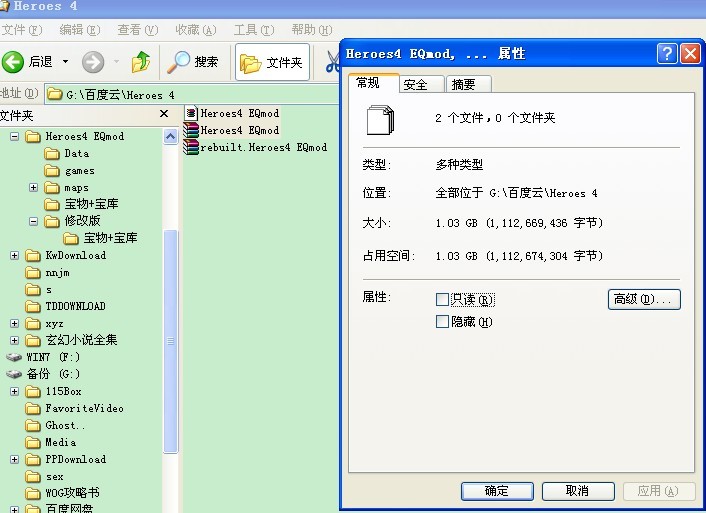Viewport: 706px width, 513px height.
Task: Select the 备份 (G:) drive icon
Action: click(14, 374)
